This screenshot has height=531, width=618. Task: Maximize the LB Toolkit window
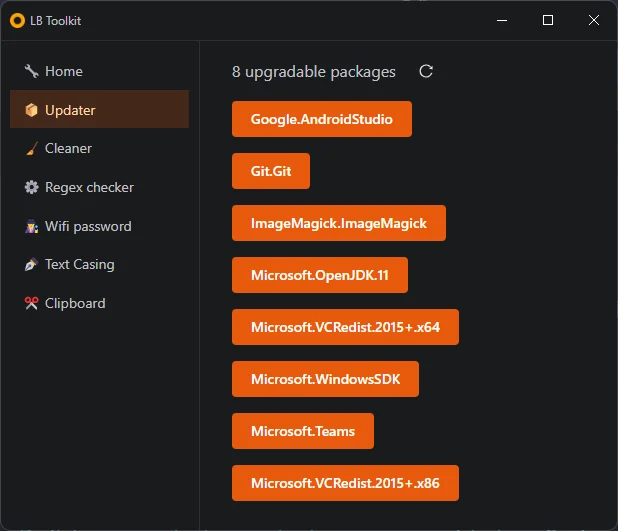tap(548, 20)
